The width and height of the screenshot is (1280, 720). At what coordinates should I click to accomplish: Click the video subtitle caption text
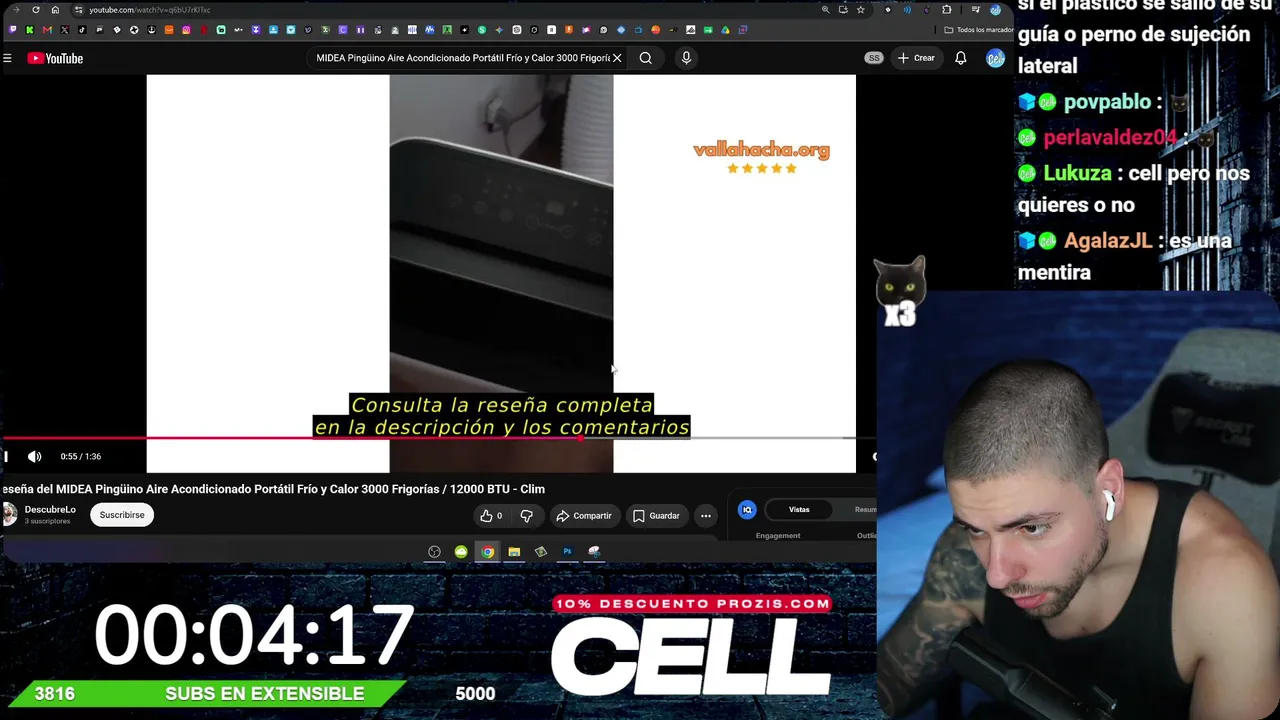click(x=502, y=416)
